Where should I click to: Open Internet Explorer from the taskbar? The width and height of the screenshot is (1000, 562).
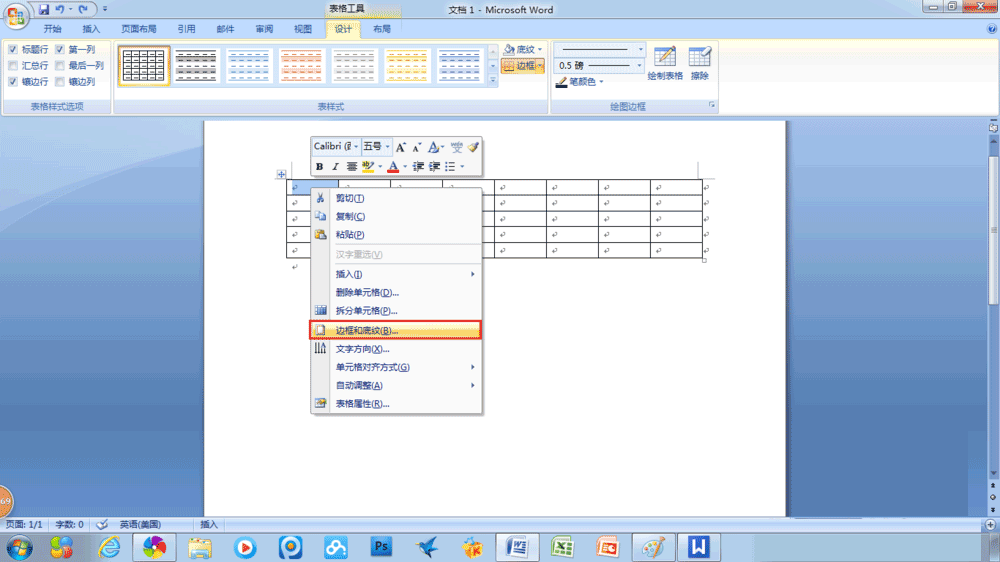point(109,547)
